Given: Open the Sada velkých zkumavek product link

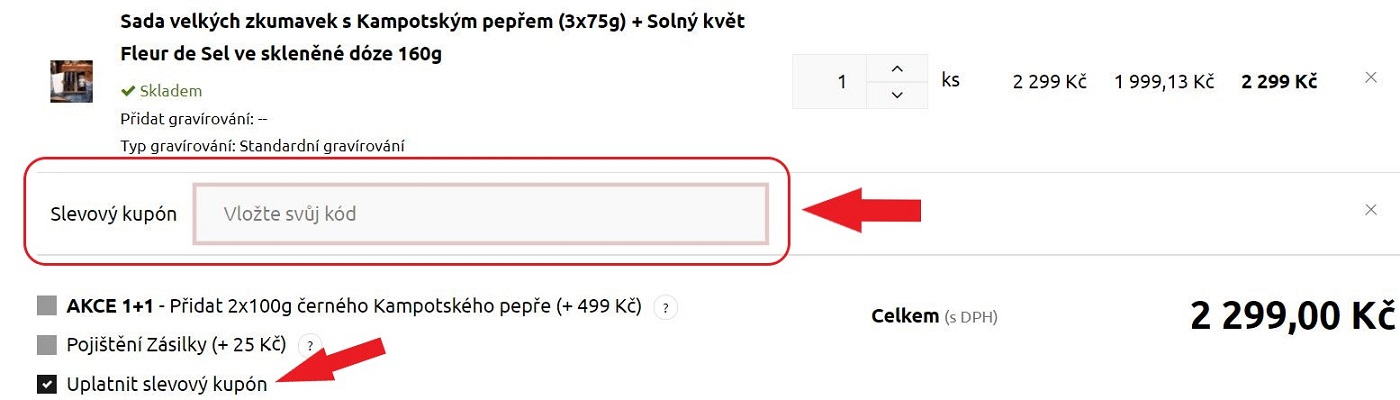Looking at the screenshot, I should [432, 37].
